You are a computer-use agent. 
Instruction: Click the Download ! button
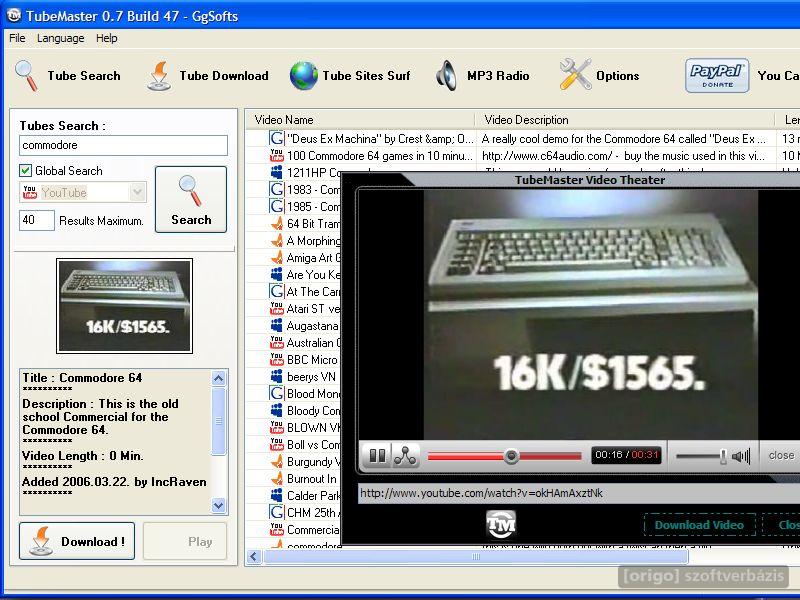click(77, 541)
